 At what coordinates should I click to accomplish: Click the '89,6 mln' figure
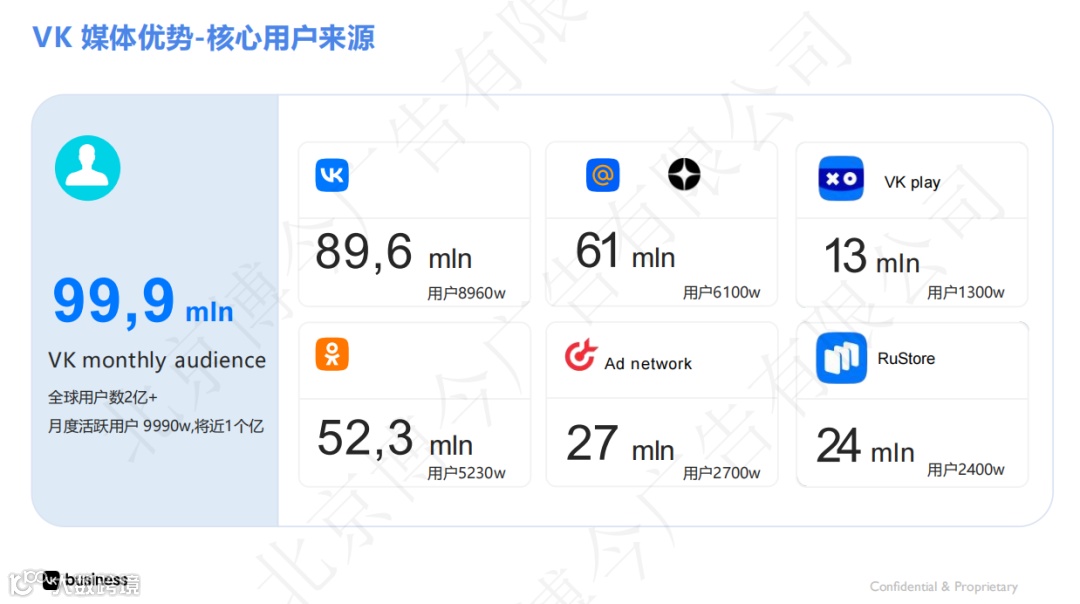[x=393, y=252]
